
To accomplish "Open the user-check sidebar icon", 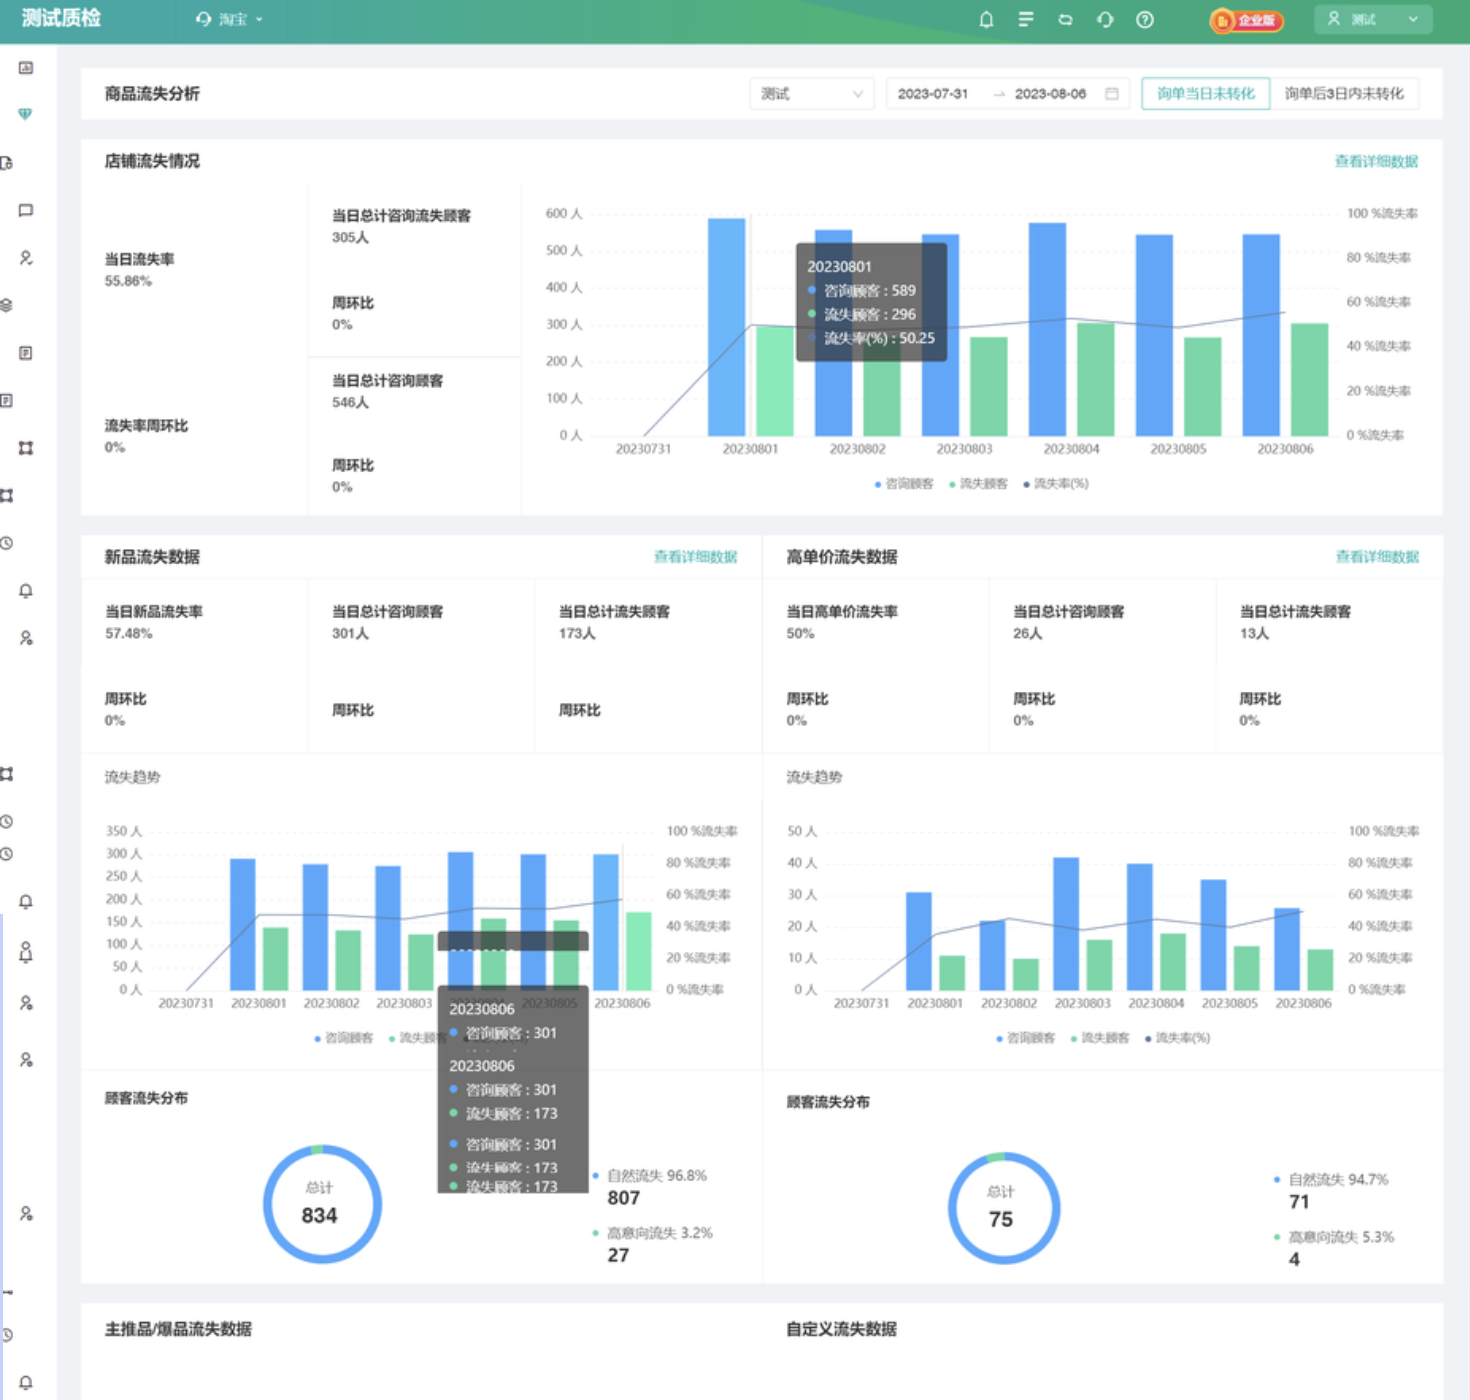I will pos(26,258).
